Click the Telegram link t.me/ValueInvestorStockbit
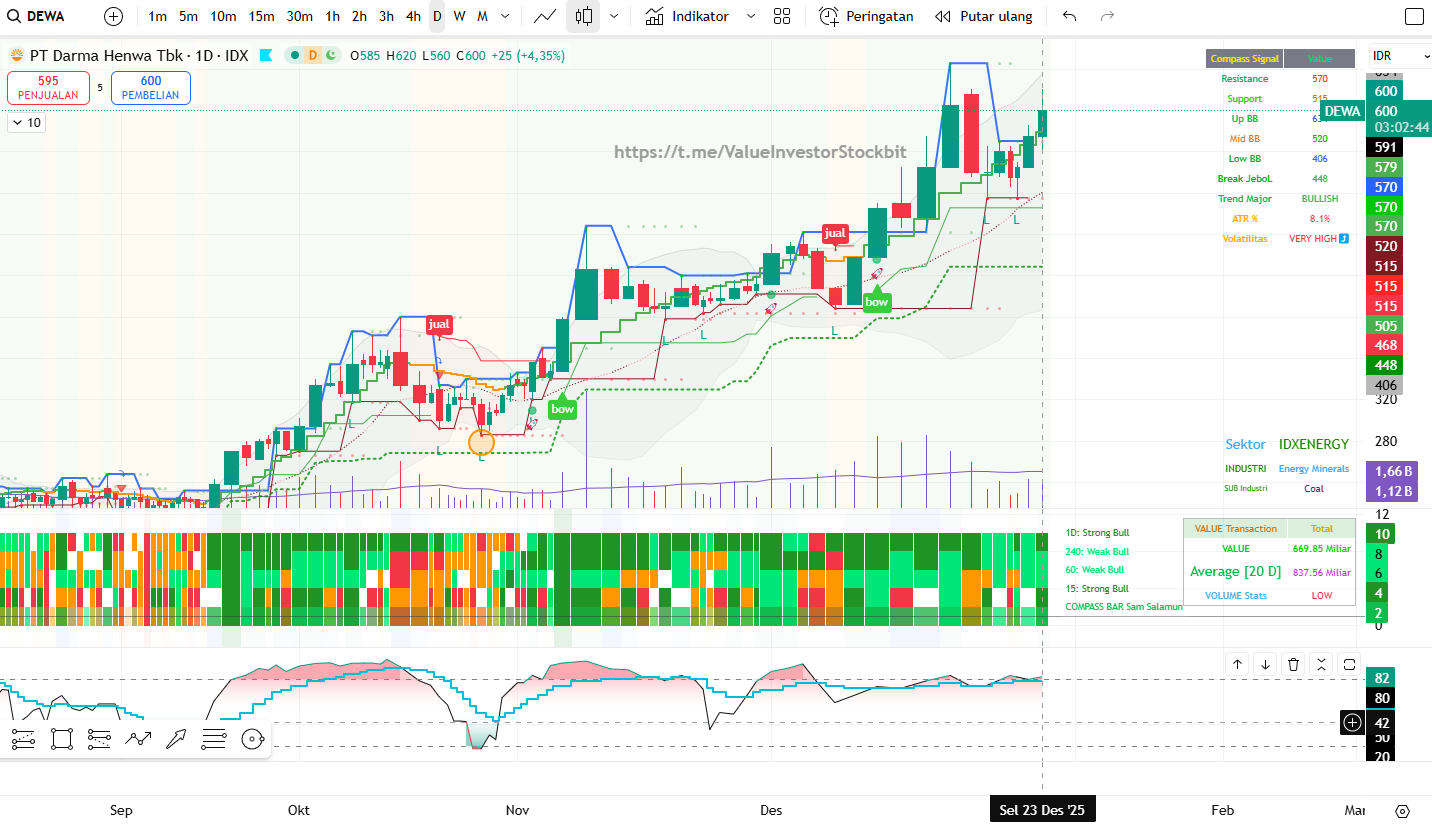This screenshot has height=824, width=1432. pos(760,152)
